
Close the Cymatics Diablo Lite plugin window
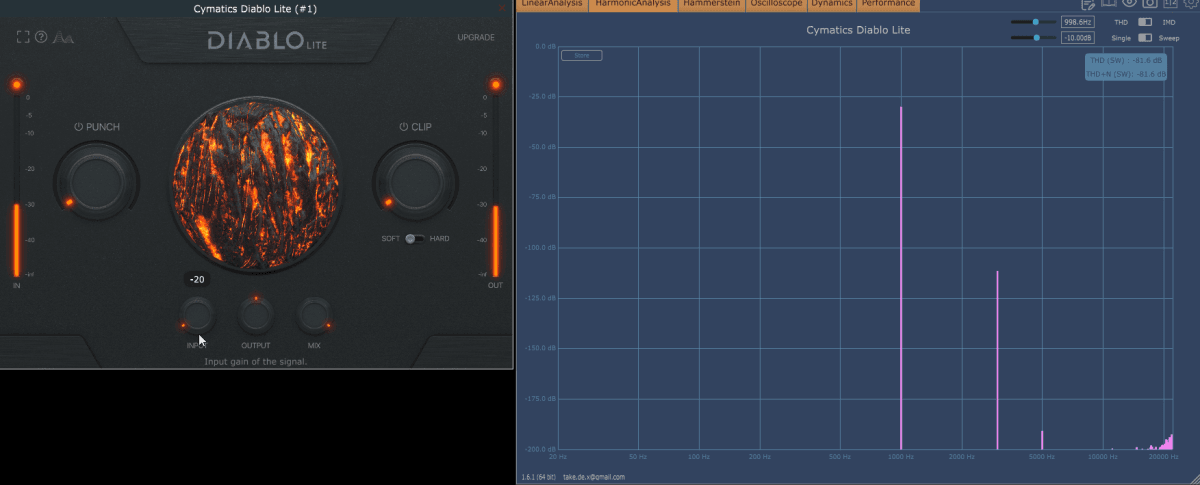pyautogui.click(x=503, y=7)
